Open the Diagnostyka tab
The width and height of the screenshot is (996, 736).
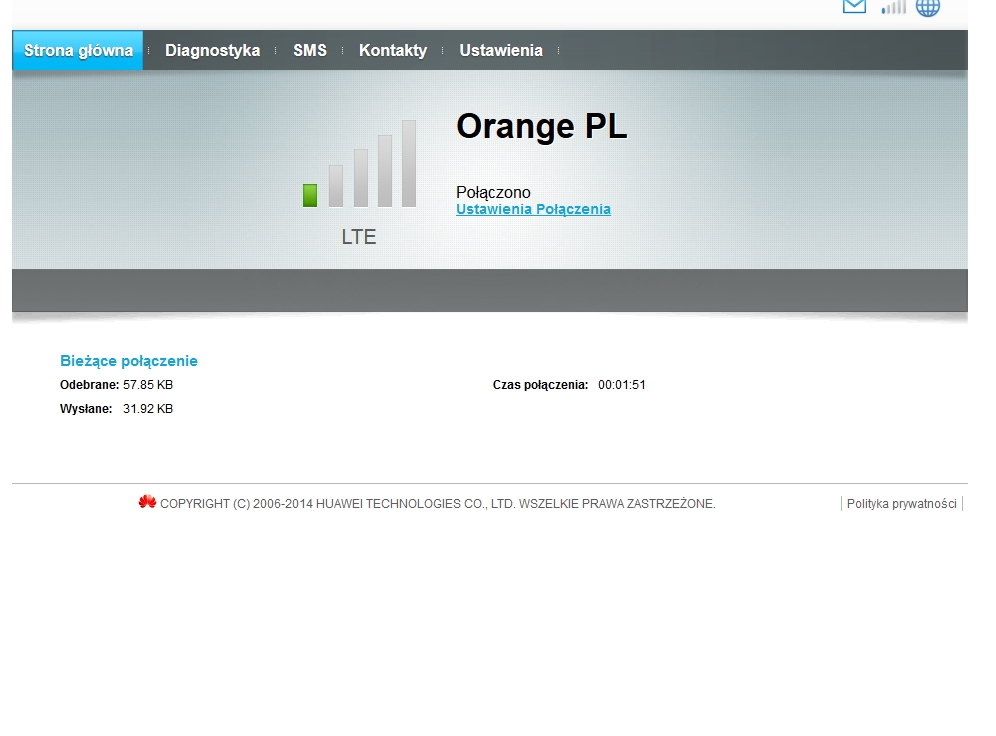coord(212,50)
